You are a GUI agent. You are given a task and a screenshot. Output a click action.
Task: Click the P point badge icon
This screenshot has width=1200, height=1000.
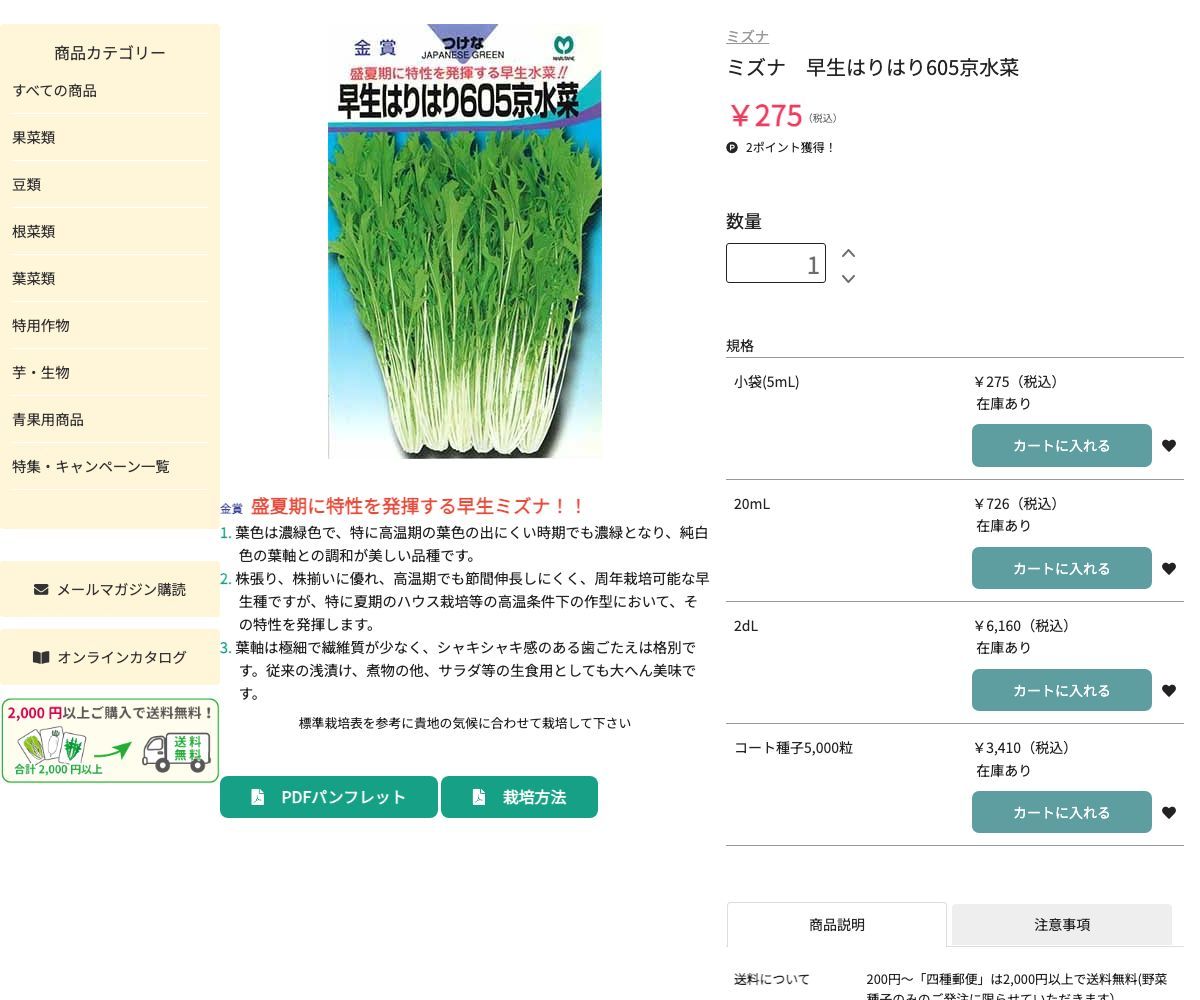point(732,147)
